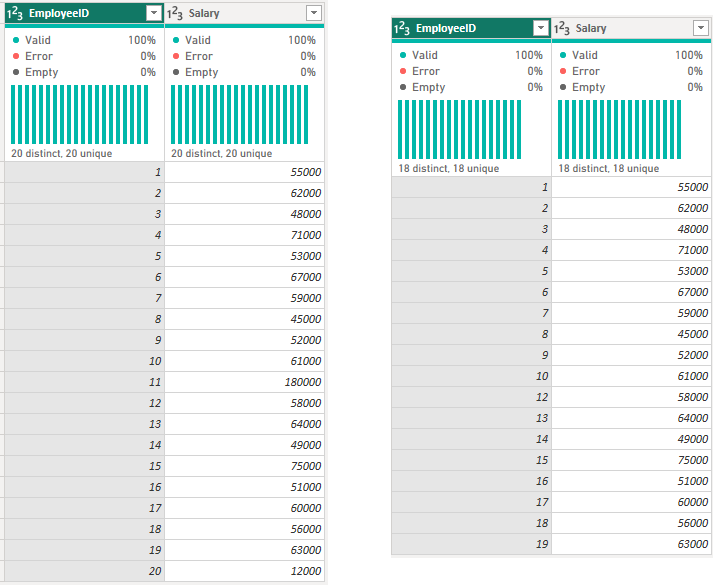Select the Salary column header in right table

(631, 28)
